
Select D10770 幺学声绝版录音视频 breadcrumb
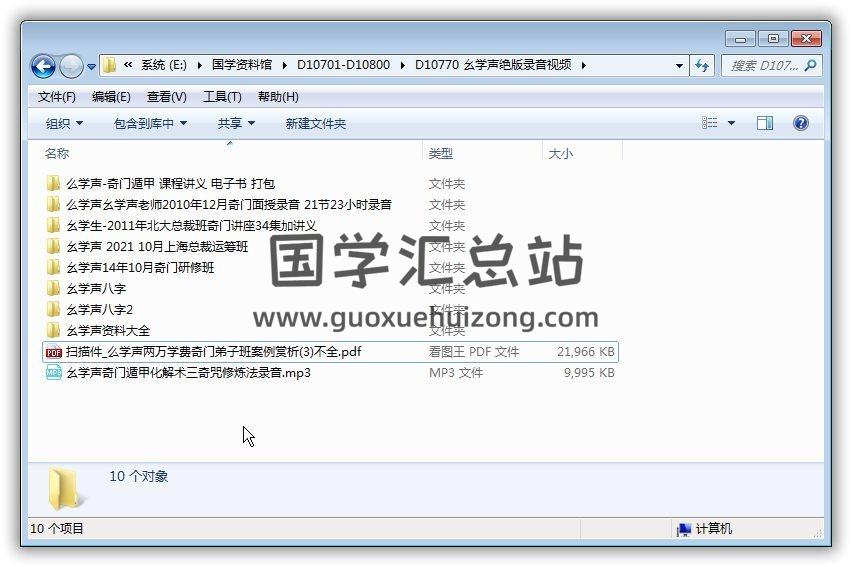[493, 65]
